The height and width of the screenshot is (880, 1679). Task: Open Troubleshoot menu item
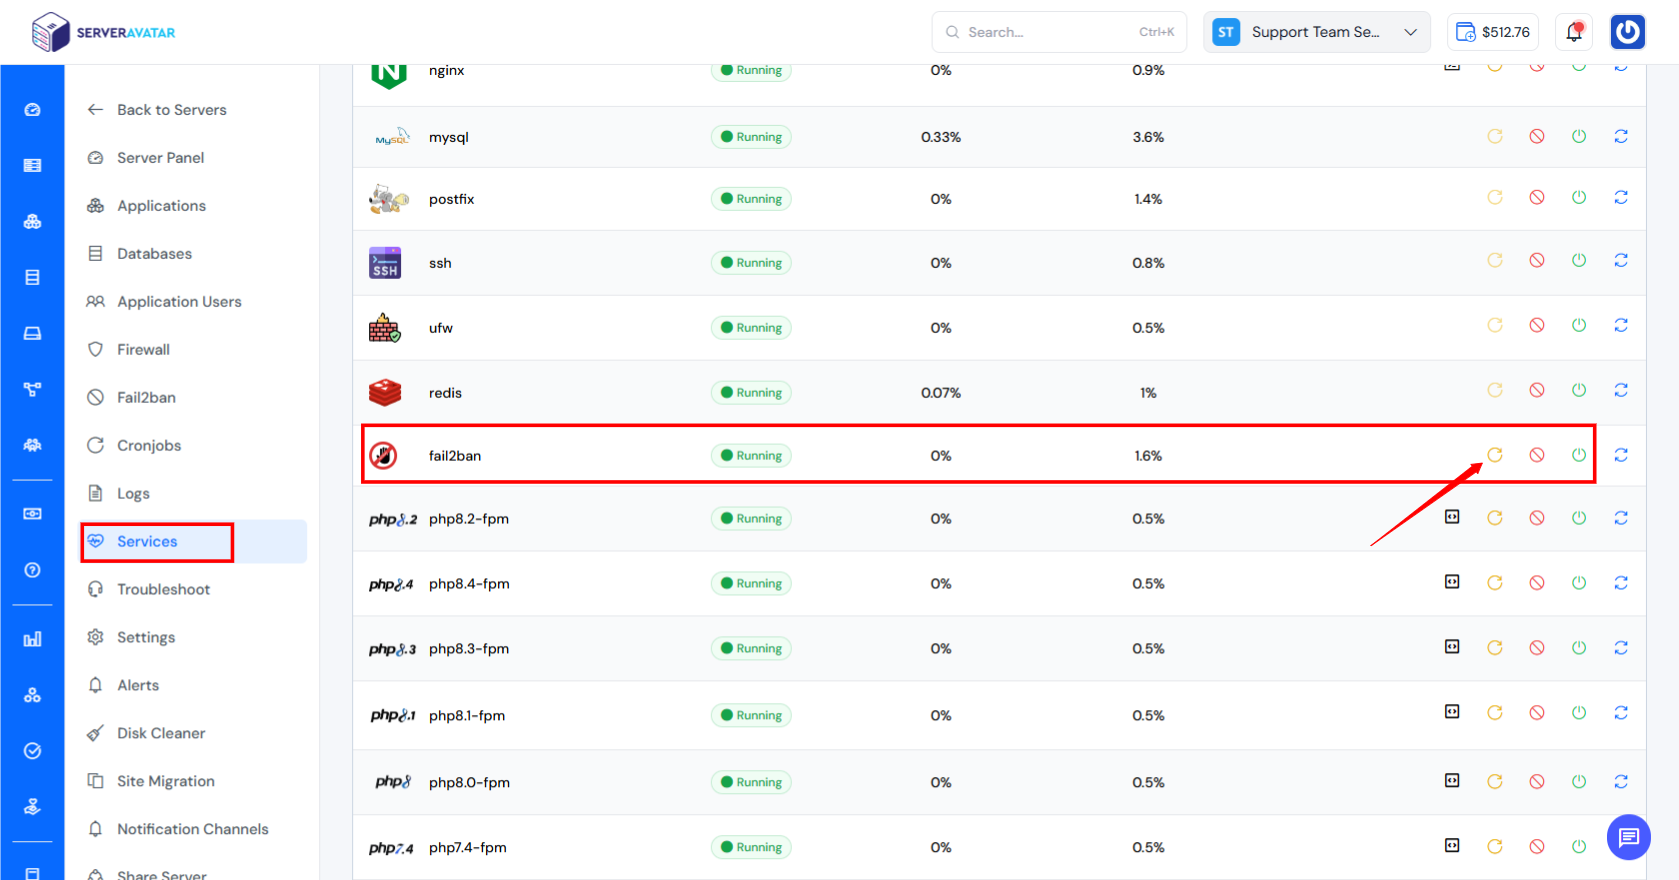point(149,590)
